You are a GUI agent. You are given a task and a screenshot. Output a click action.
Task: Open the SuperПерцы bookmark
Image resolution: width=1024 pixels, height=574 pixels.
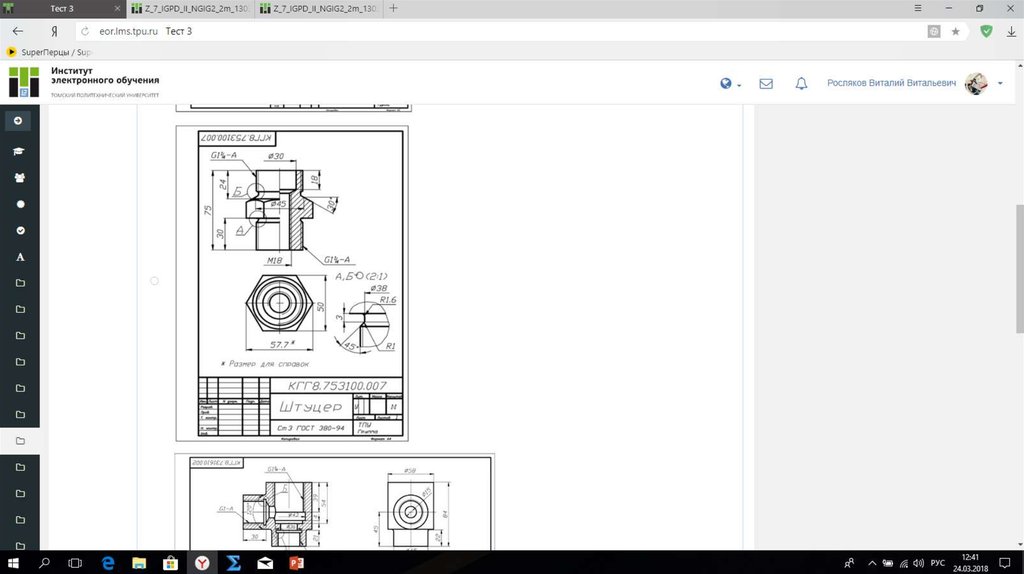click(49, 51)
